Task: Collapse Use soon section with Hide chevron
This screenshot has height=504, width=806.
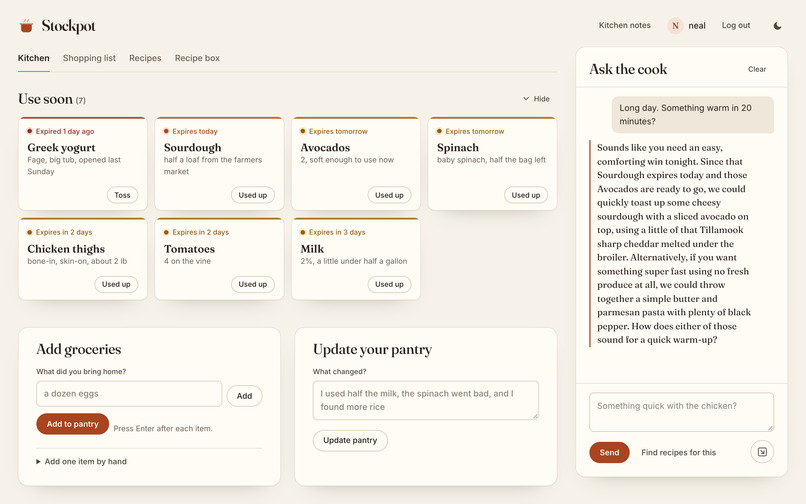Action: coord(536,99)
